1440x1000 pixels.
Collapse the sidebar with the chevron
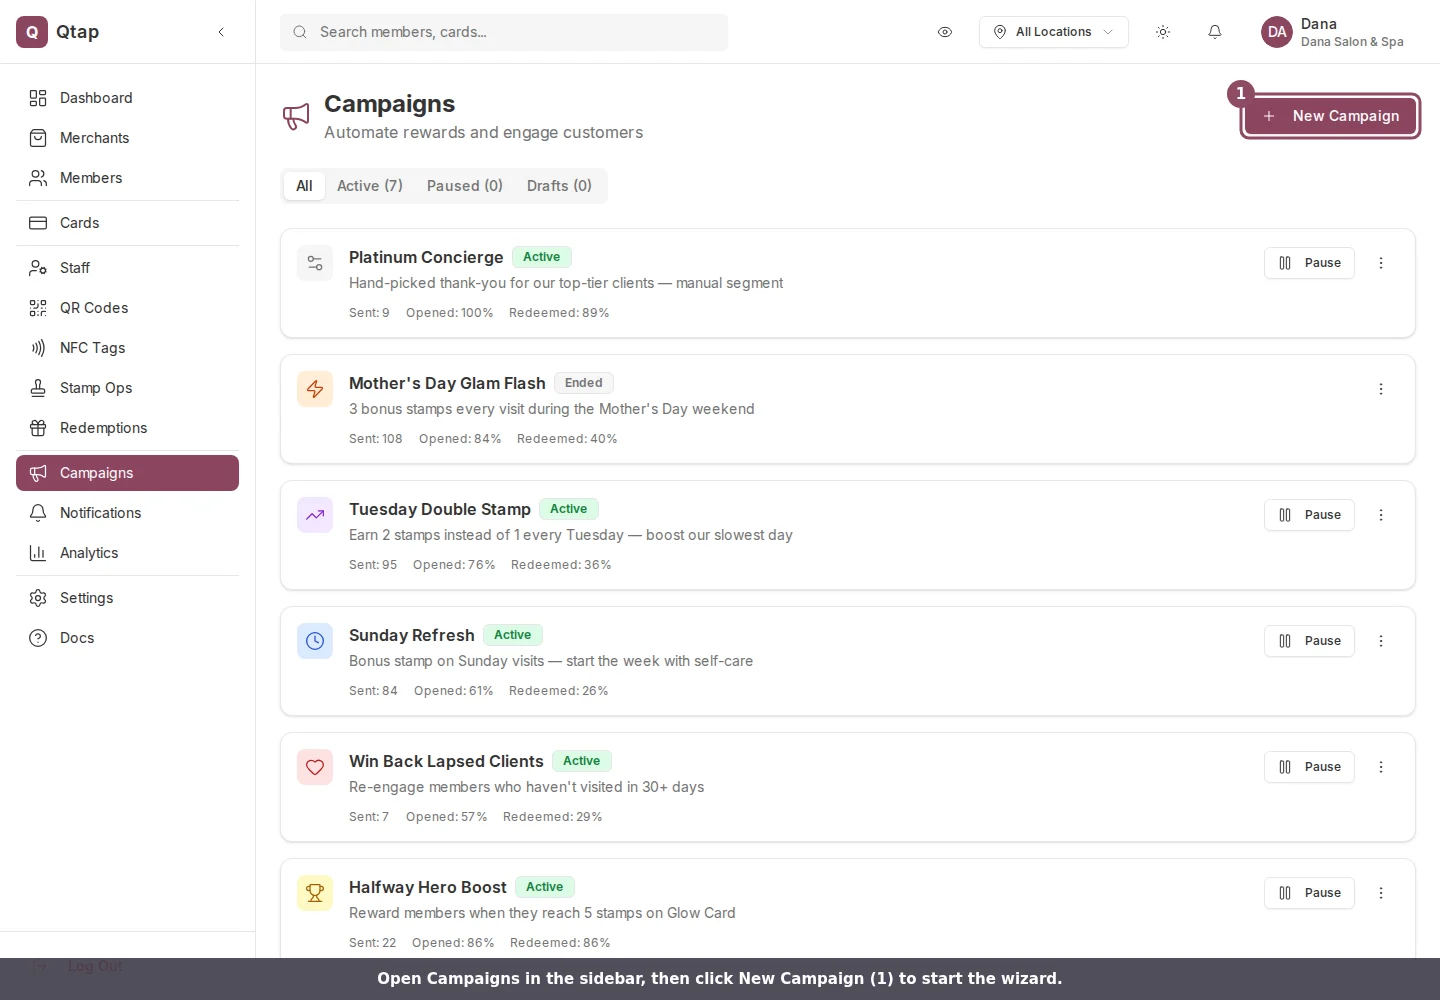click(x=221, y=32)
